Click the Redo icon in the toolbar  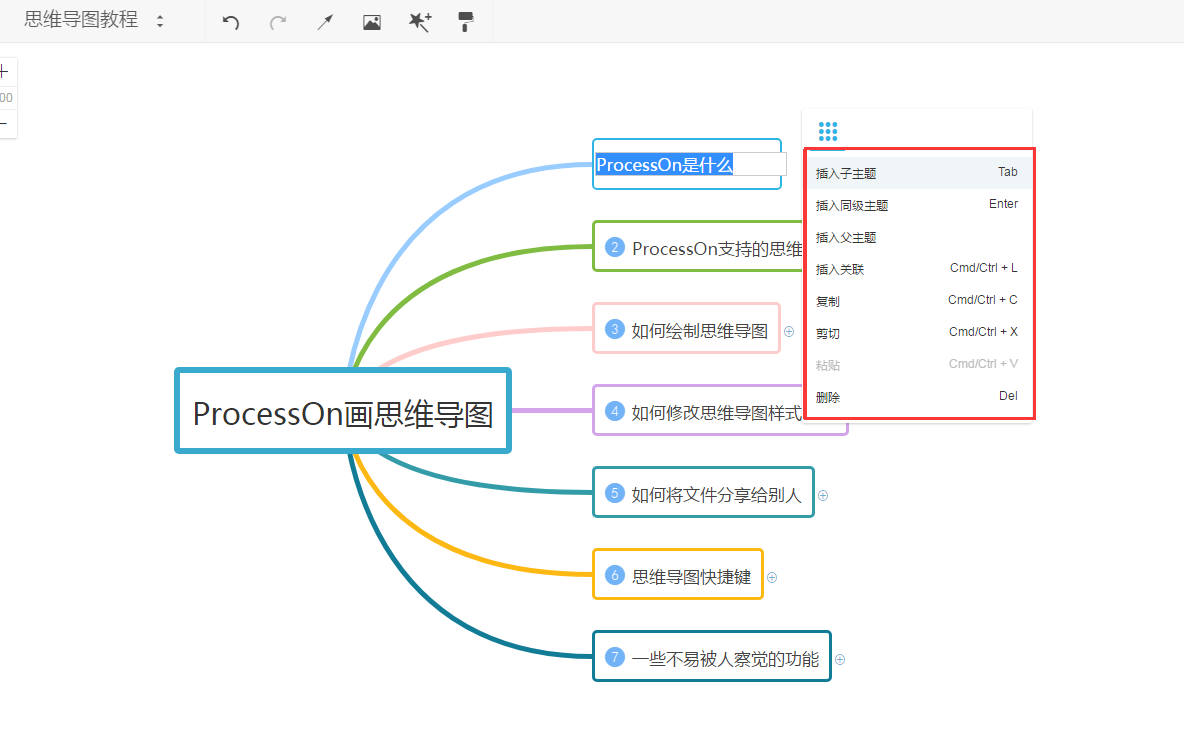tap(277, 21)
